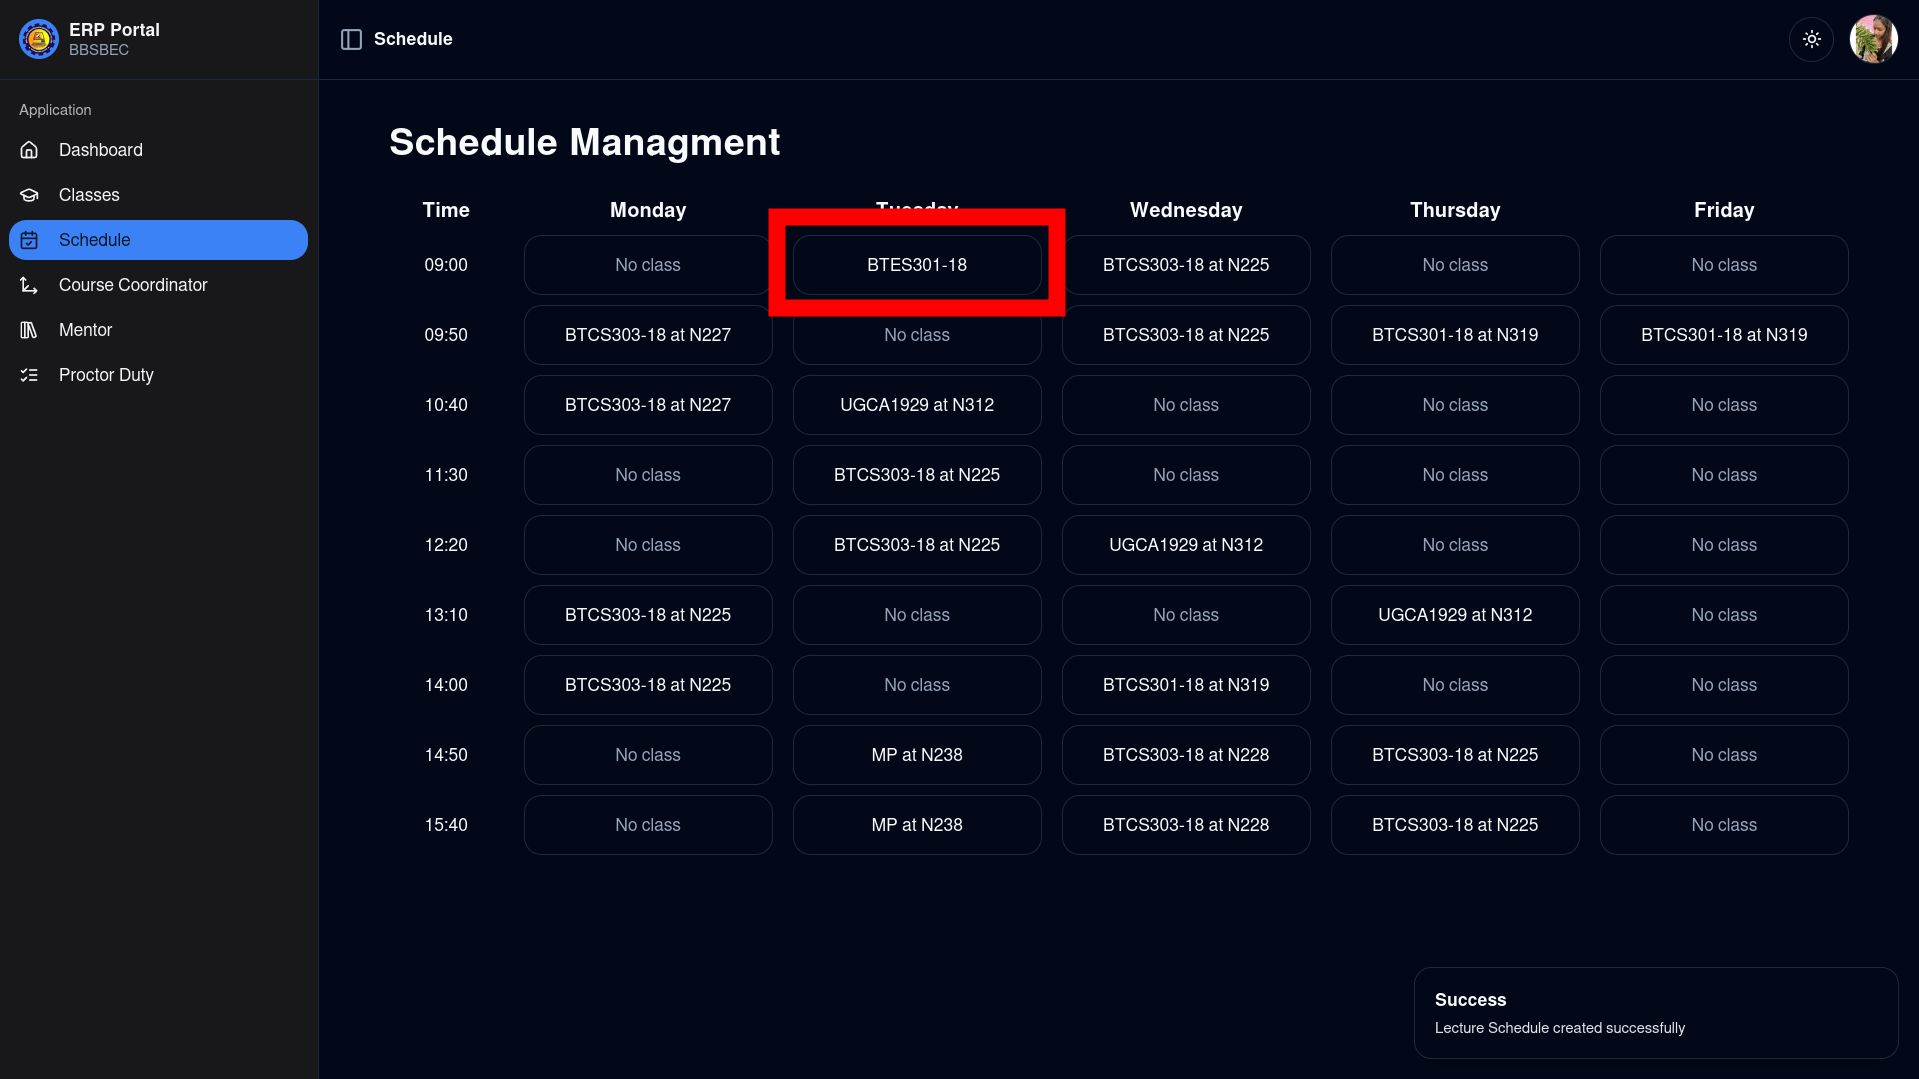Click the Wednesday 14:00 BTCS301-18 at N319 slot
1919x1079 pixels.
tap(1185, 685)
